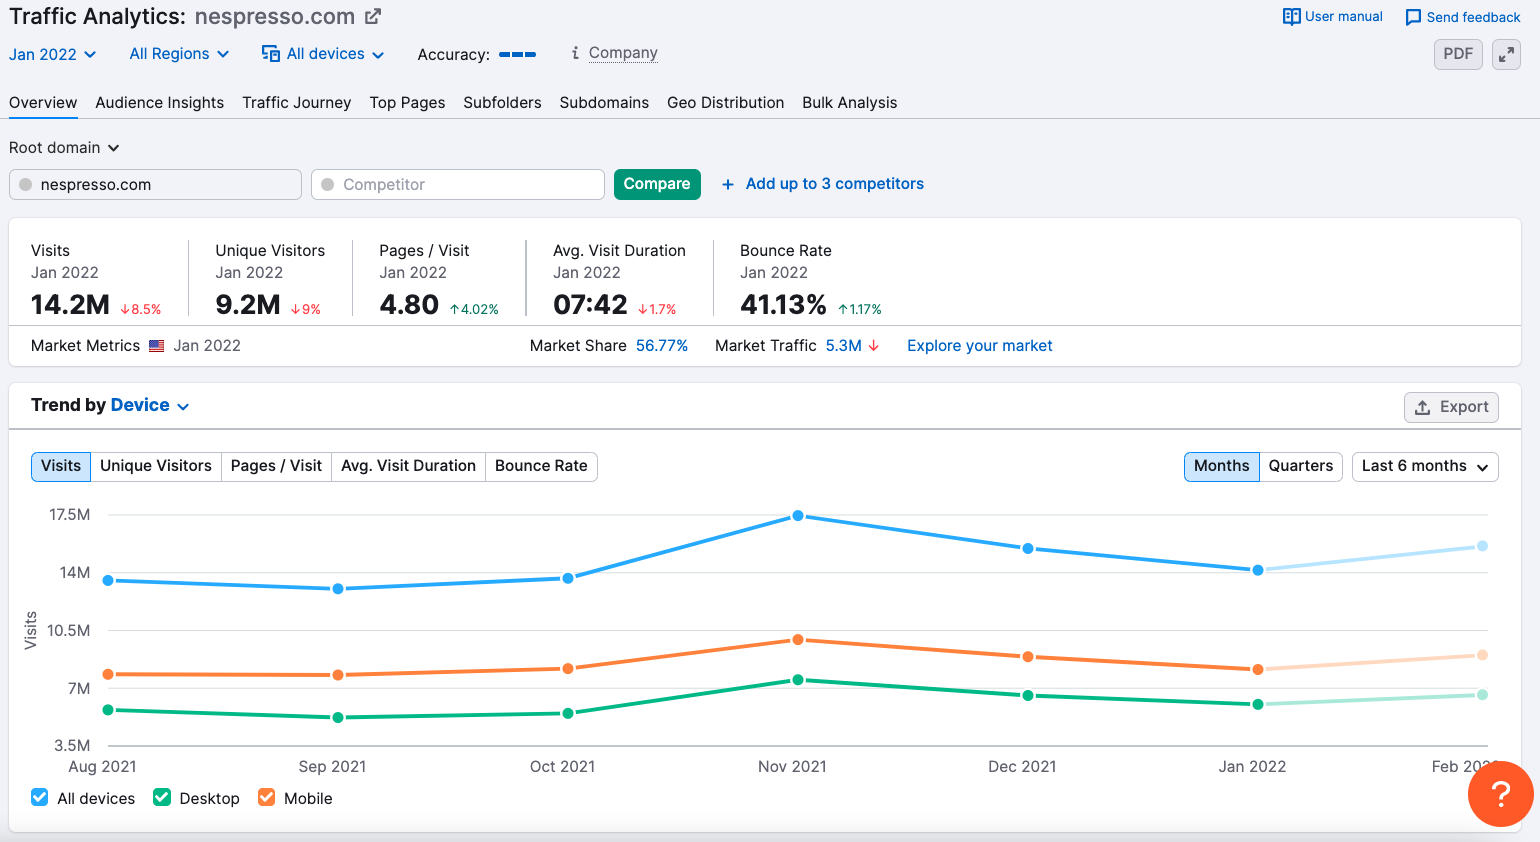
Task: Open help via the orange question mark
Action: click(1501, 795)
